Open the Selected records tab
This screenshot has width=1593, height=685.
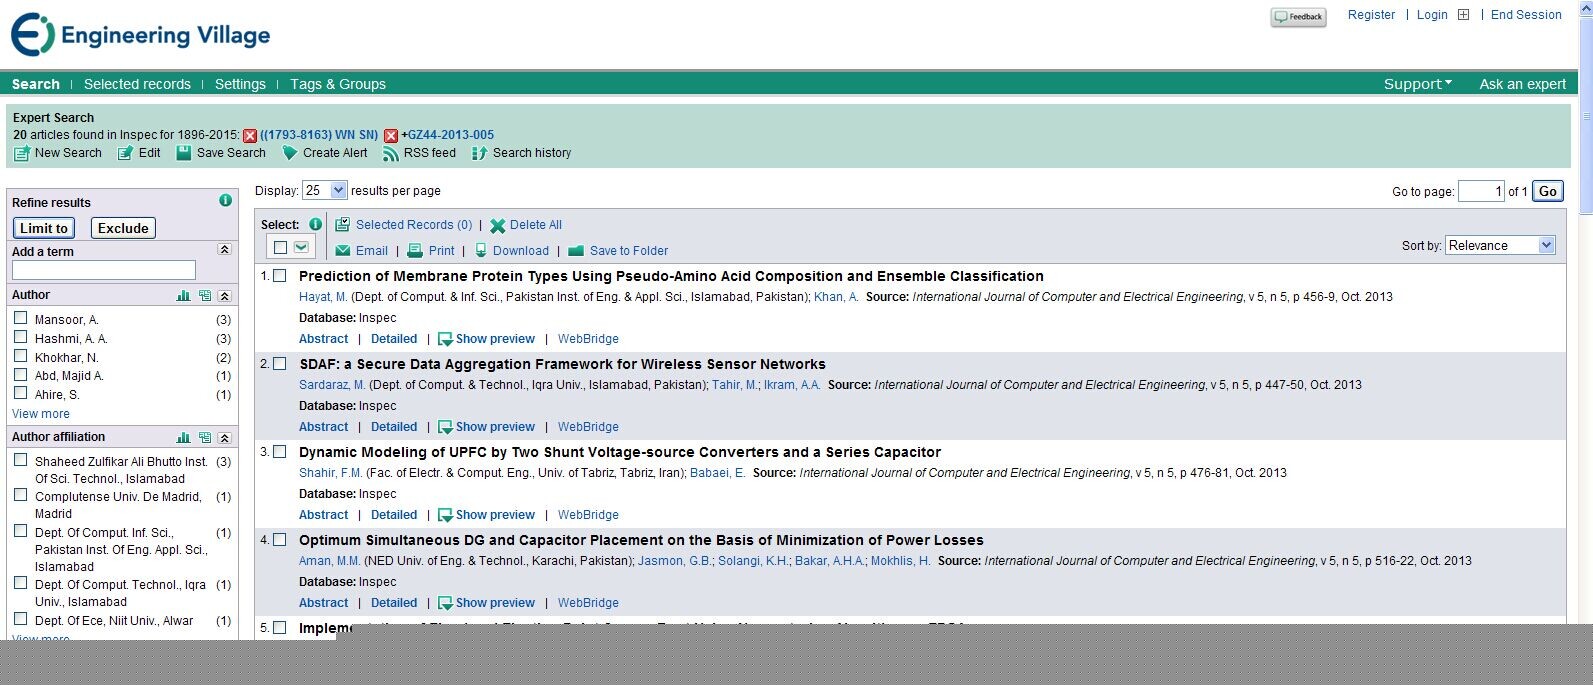[137, 84]
